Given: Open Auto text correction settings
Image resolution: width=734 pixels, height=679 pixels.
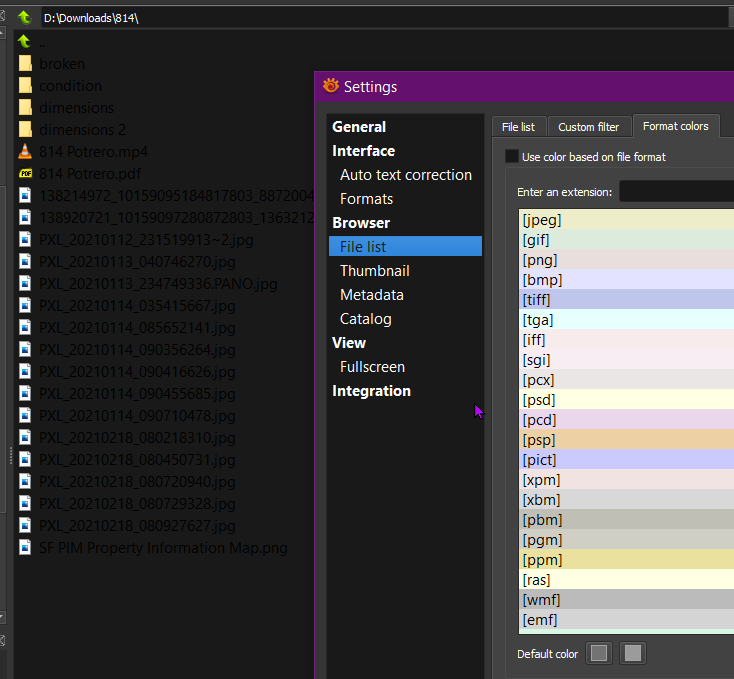Looking at the screenshot, I should [405, 175].
